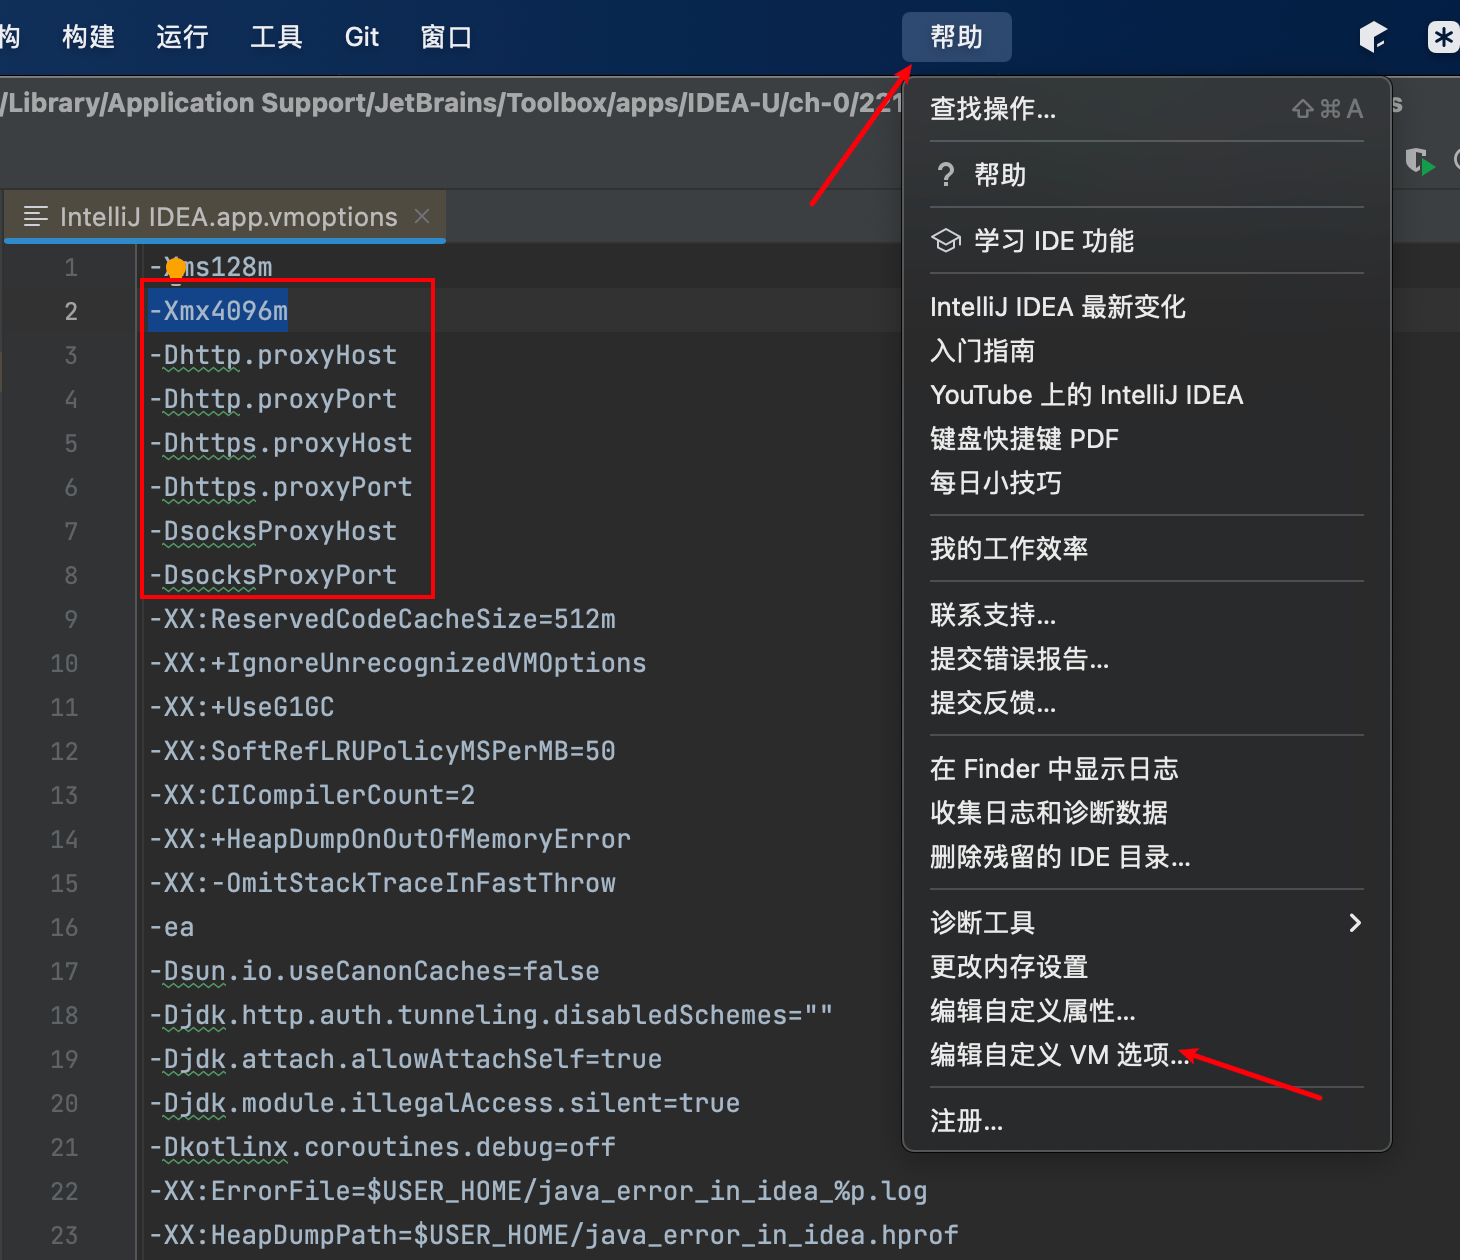Click the -Djdk.module.illegalAccess.silent=true line

click(x=444, y=1103)
